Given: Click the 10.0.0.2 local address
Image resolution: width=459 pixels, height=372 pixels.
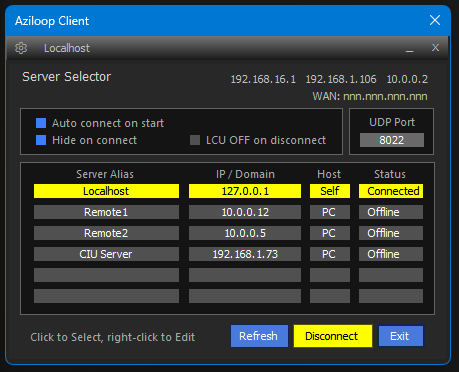Looking at the screenshot, I should [407, 79].
